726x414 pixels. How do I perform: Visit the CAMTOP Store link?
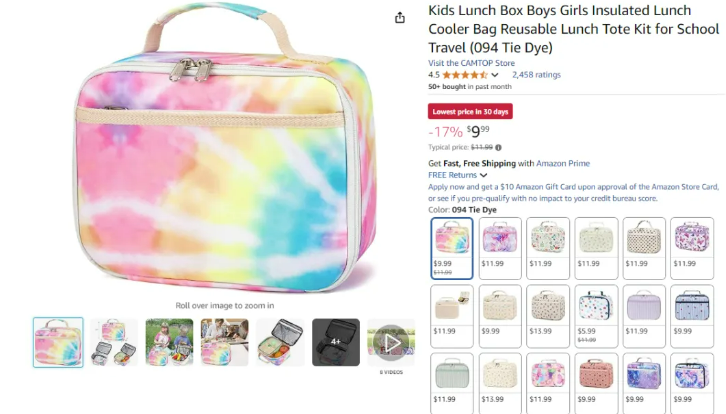471,63
